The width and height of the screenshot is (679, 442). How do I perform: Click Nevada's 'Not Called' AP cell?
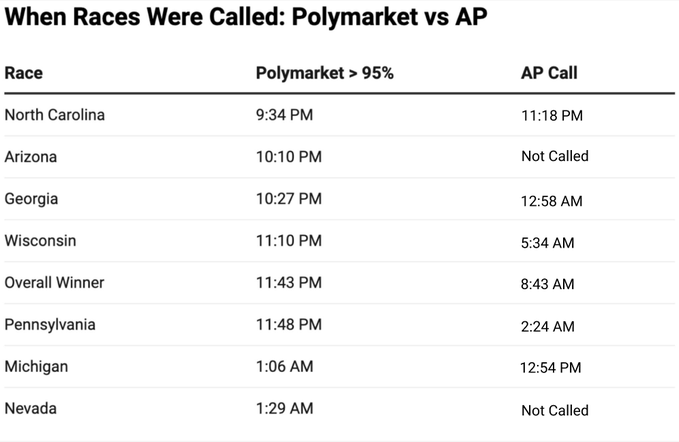point(555,410)
